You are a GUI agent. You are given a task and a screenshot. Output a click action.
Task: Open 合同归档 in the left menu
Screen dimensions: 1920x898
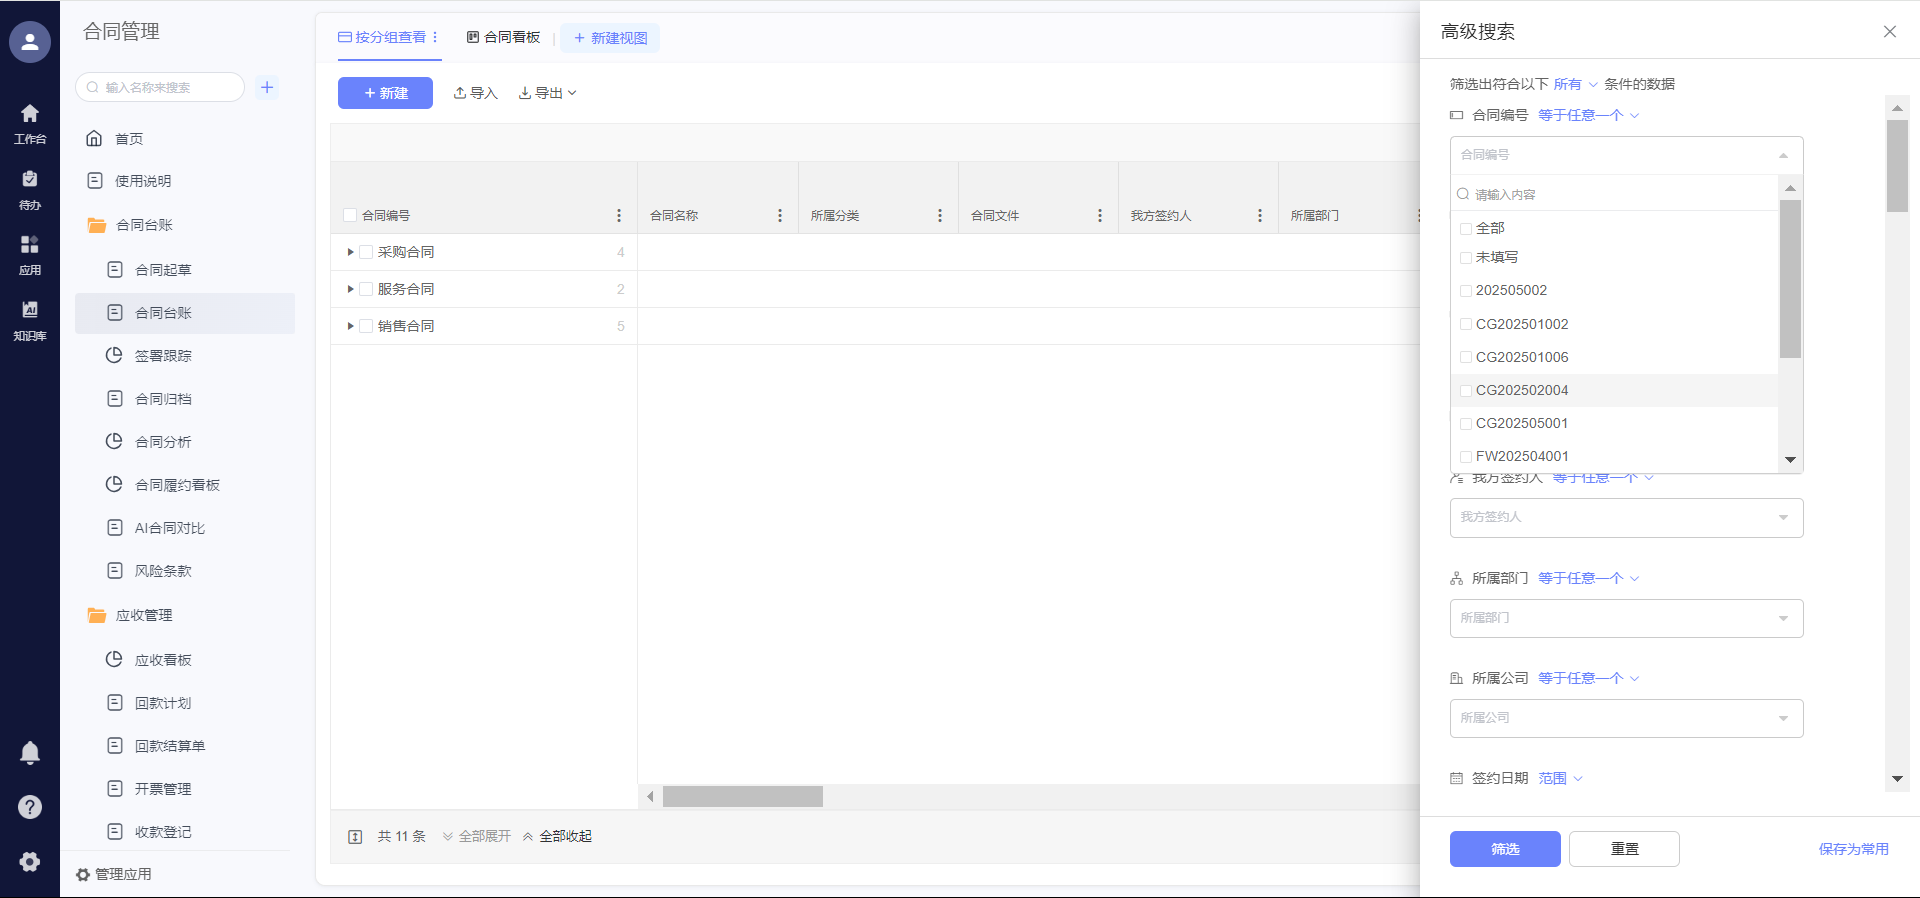pos(163,399)
